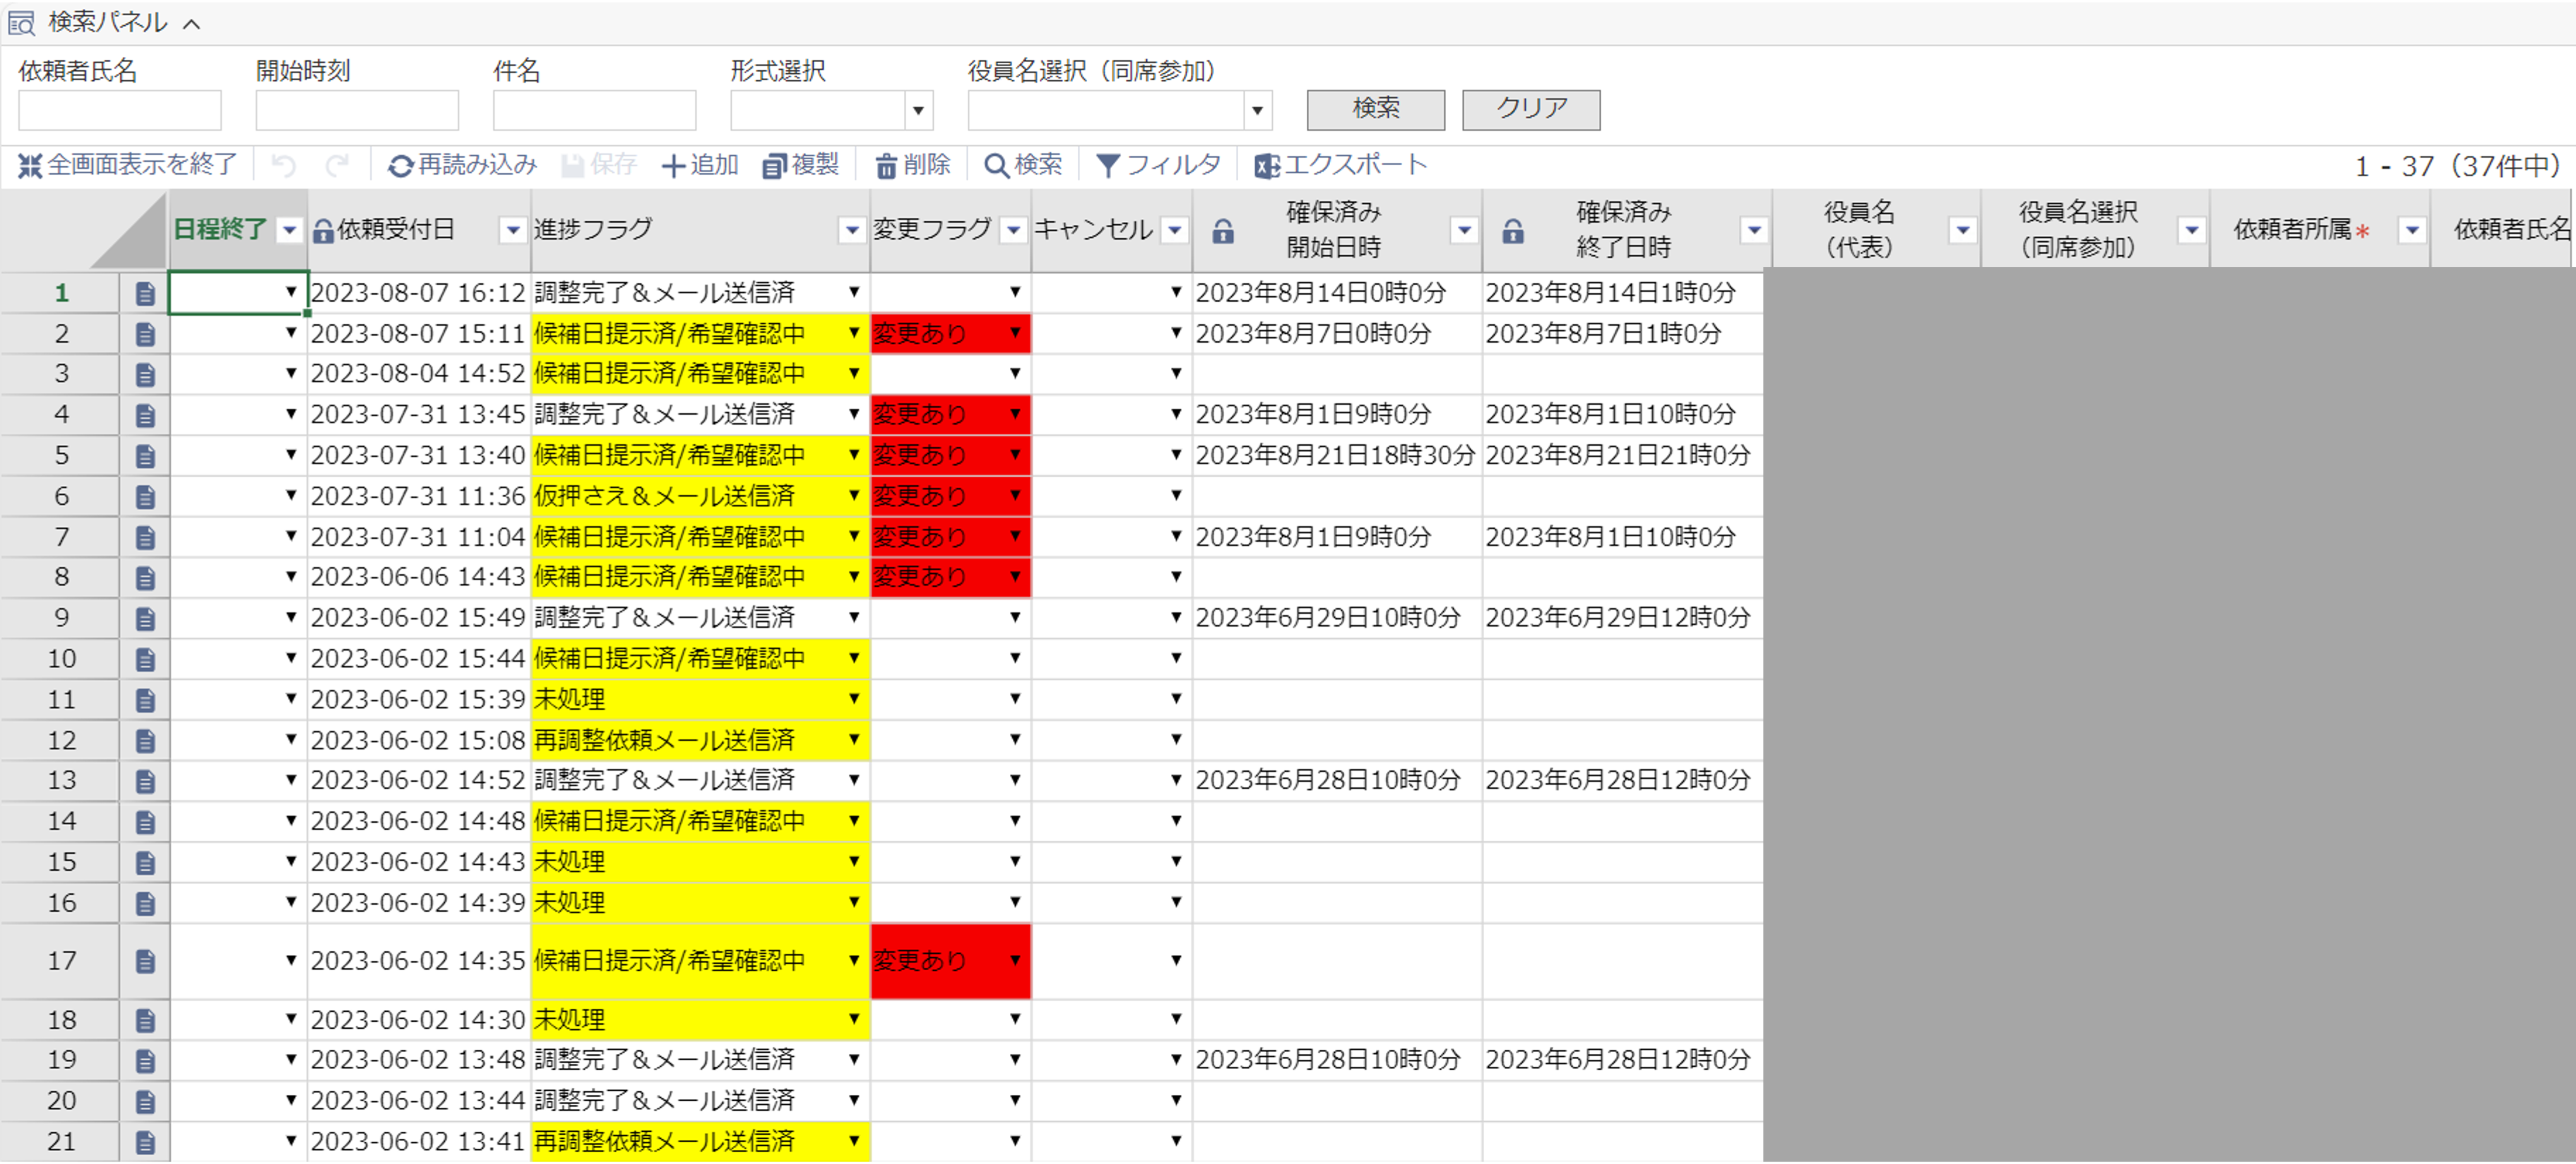This screenshot has height=1164, width=2576.
Task: Collapse the 検索パネル chevron
Action: 192,24
